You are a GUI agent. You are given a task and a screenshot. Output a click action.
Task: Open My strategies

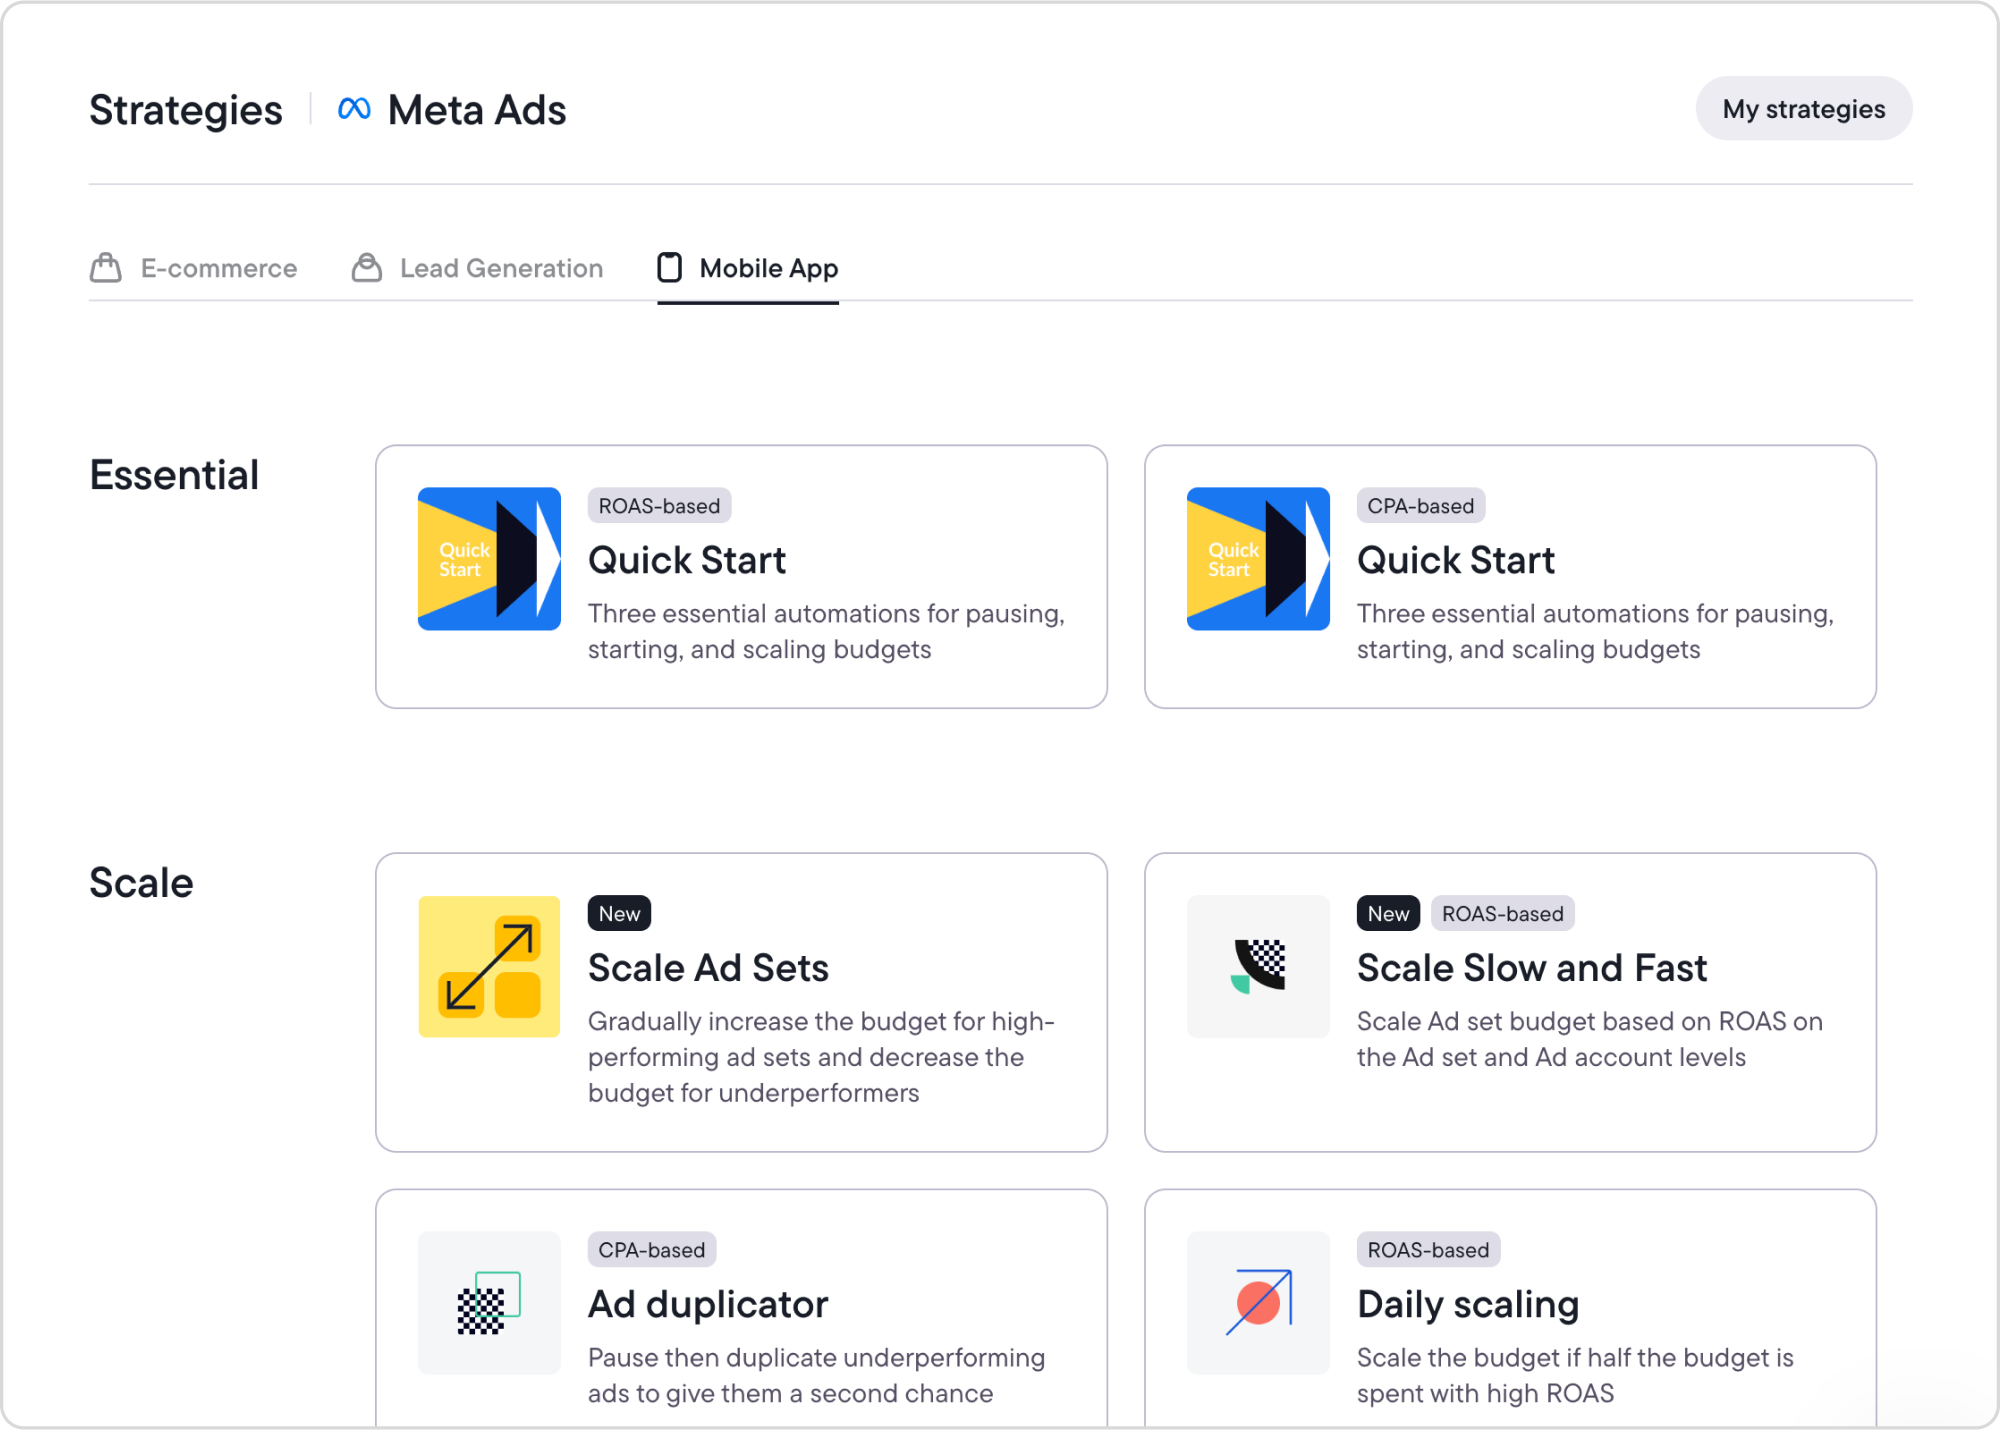point(1804,109)
